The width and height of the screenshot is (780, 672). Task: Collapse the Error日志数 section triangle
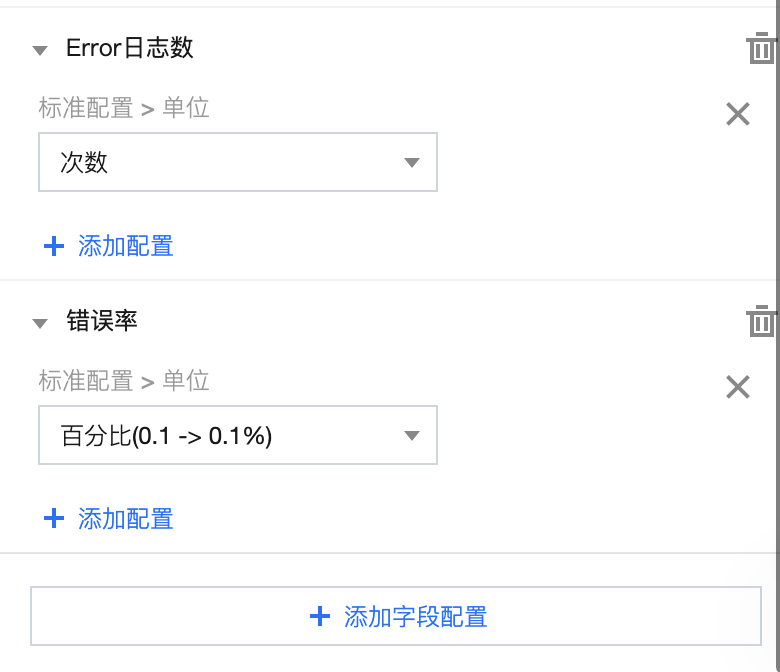40,50
